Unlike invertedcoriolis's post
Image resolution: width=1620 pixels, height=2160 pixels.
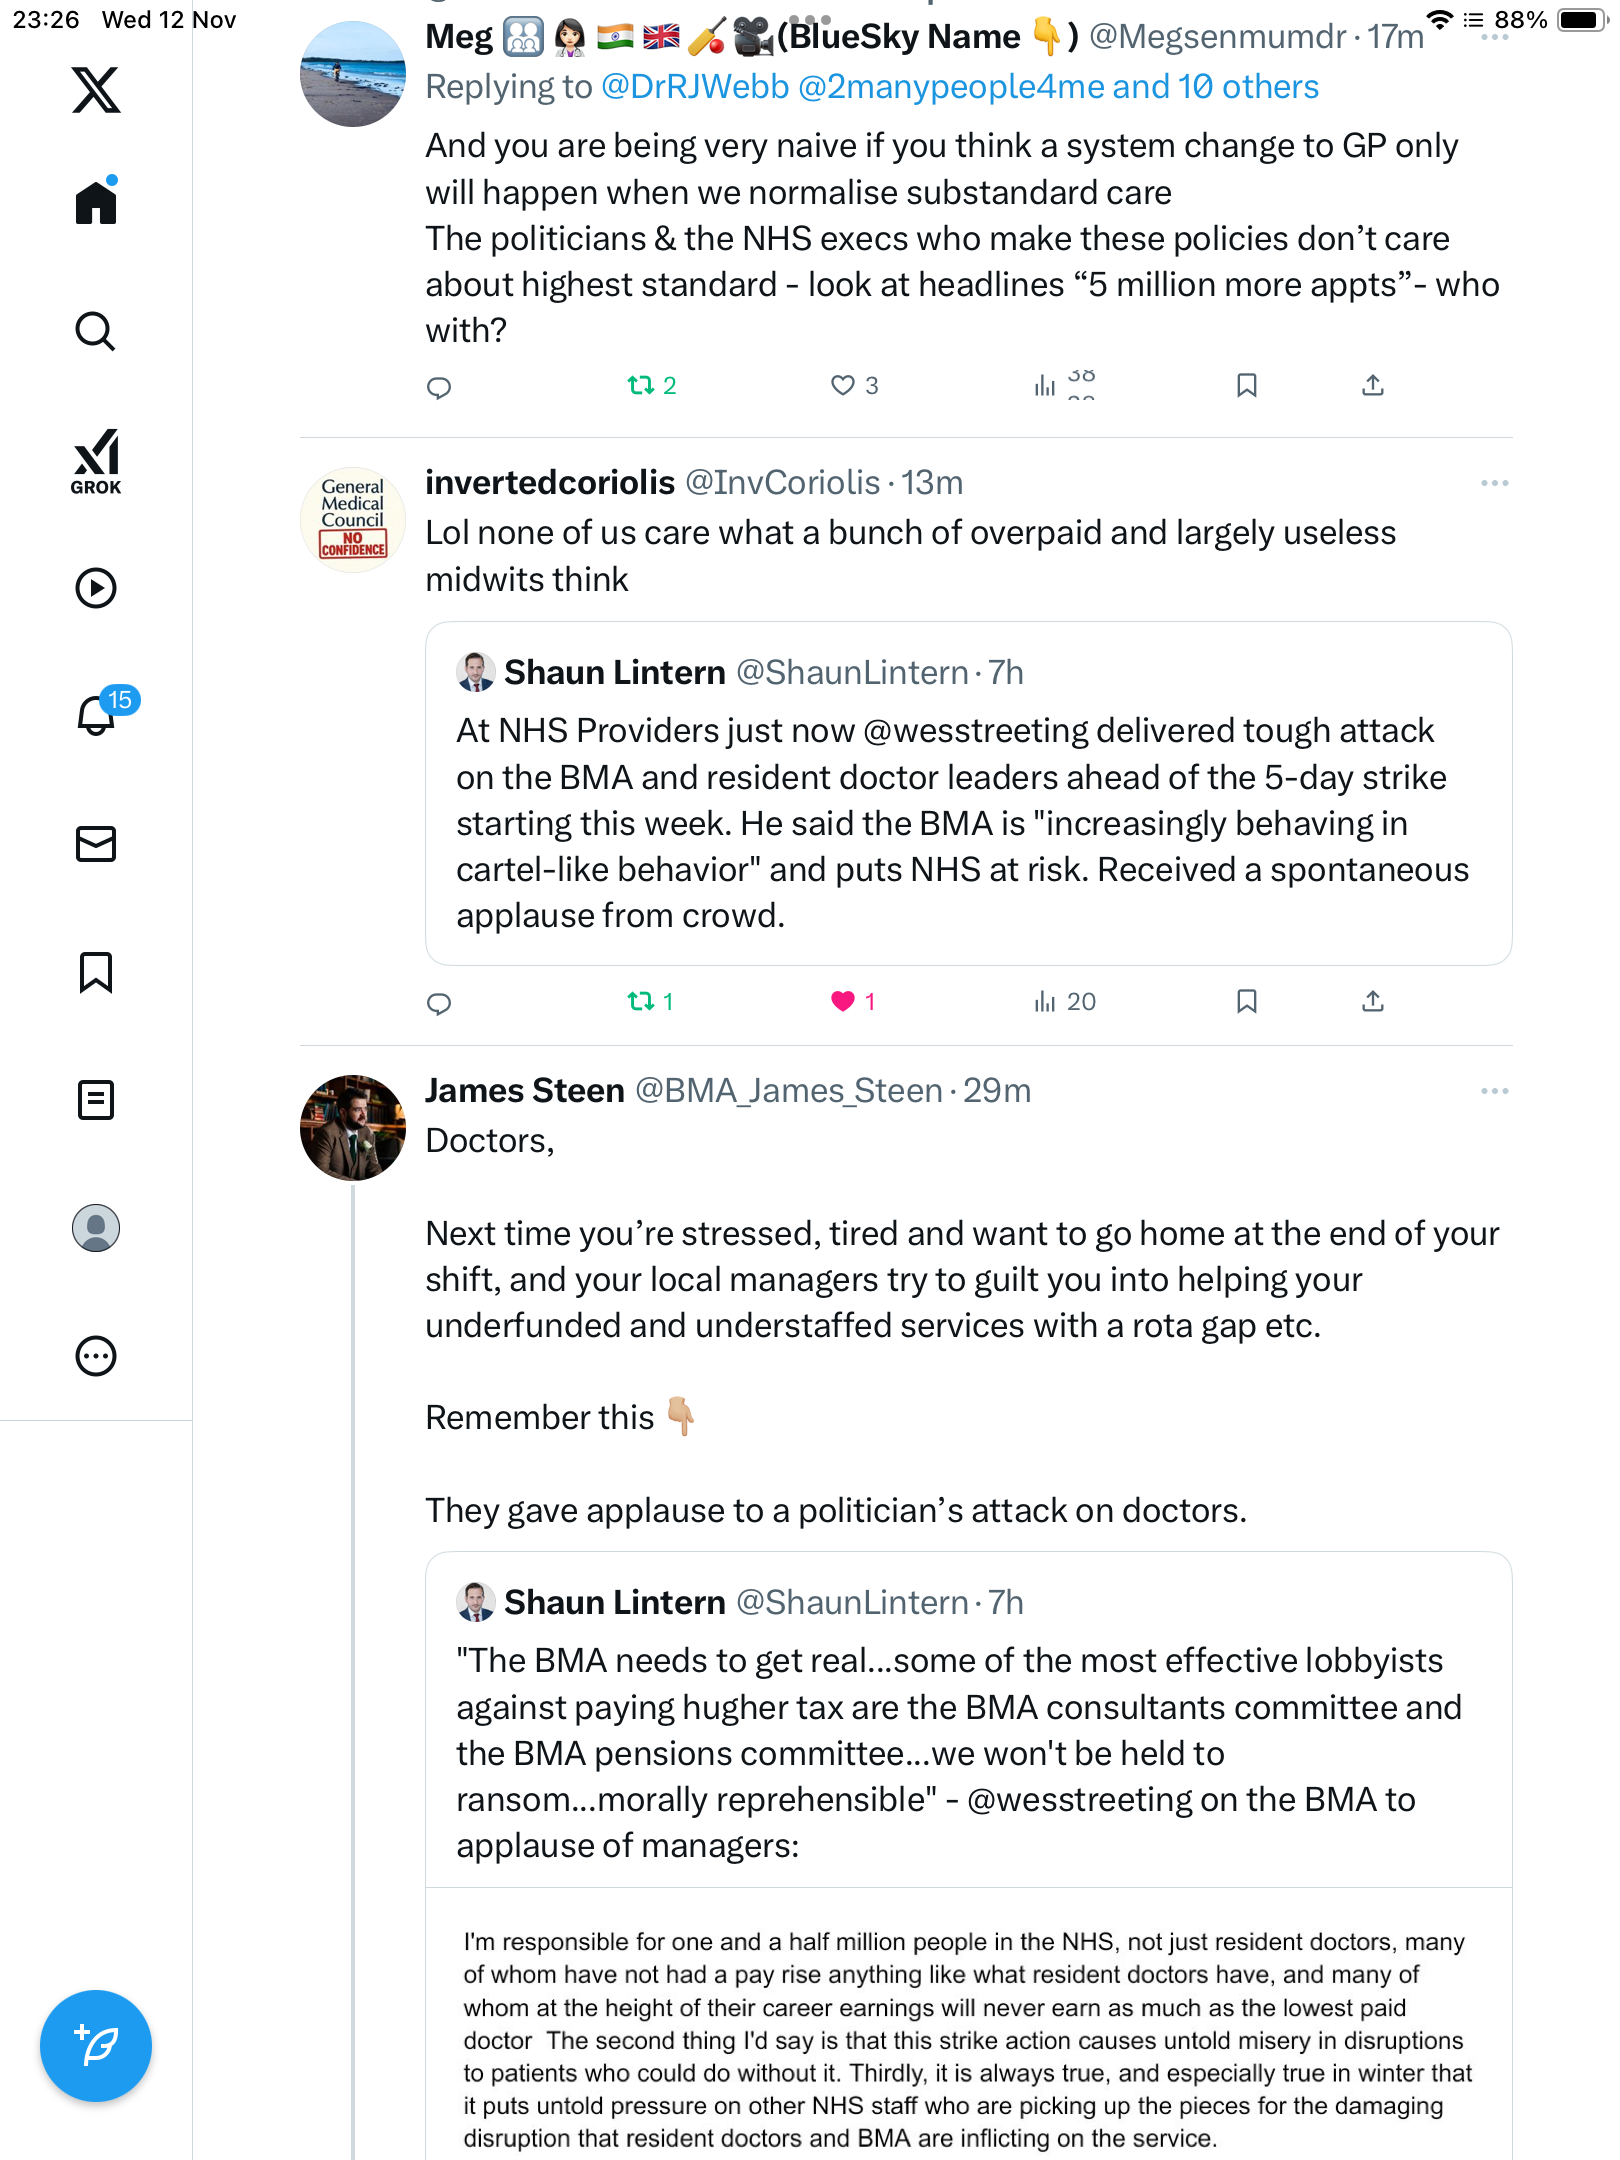(x=843, y=1001)
